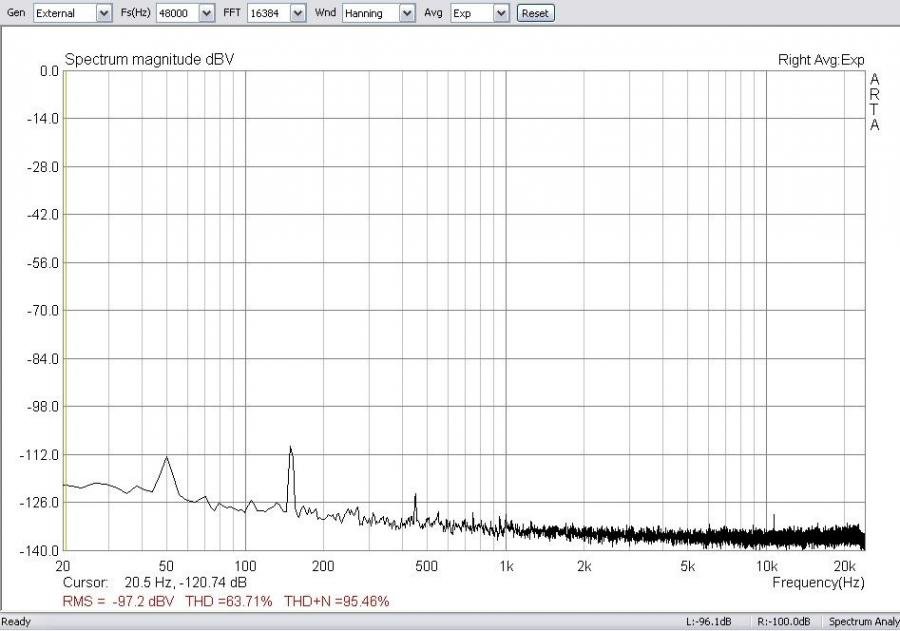The image size is (900, 631).
Task: Click the '10k' frequency axis label
Action: [766, 567]
